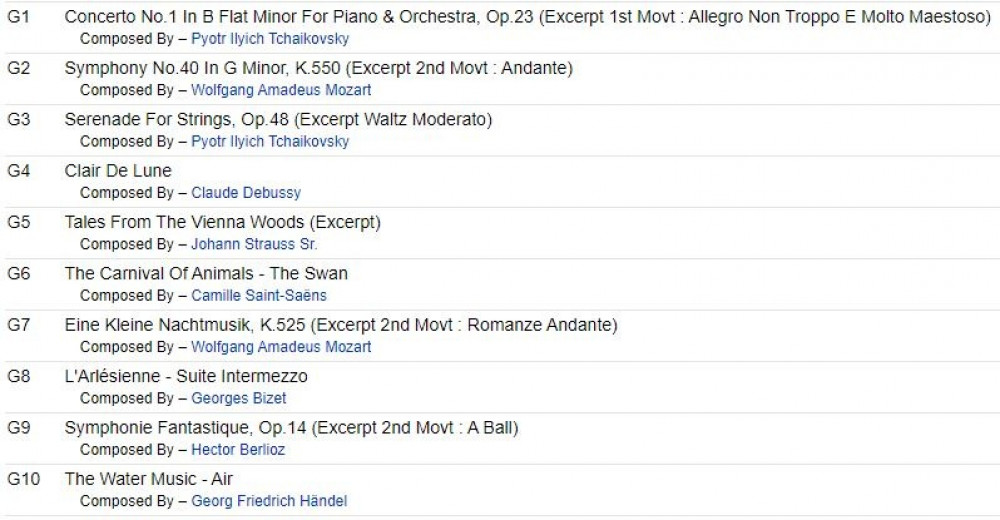Select the G5 track position label
Image resolution: width=1000 pixels, height=520 pixels.
(19, 222)
